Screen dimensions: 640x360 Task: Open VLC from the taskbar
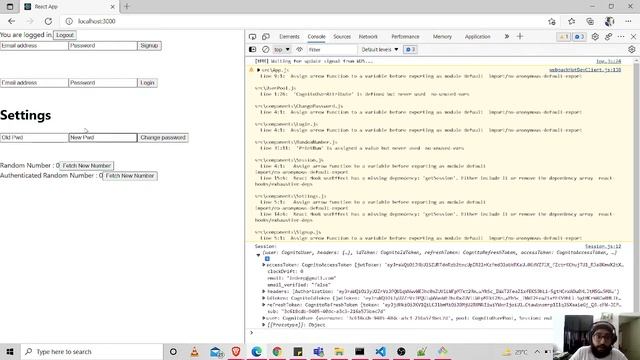point(194,351)
